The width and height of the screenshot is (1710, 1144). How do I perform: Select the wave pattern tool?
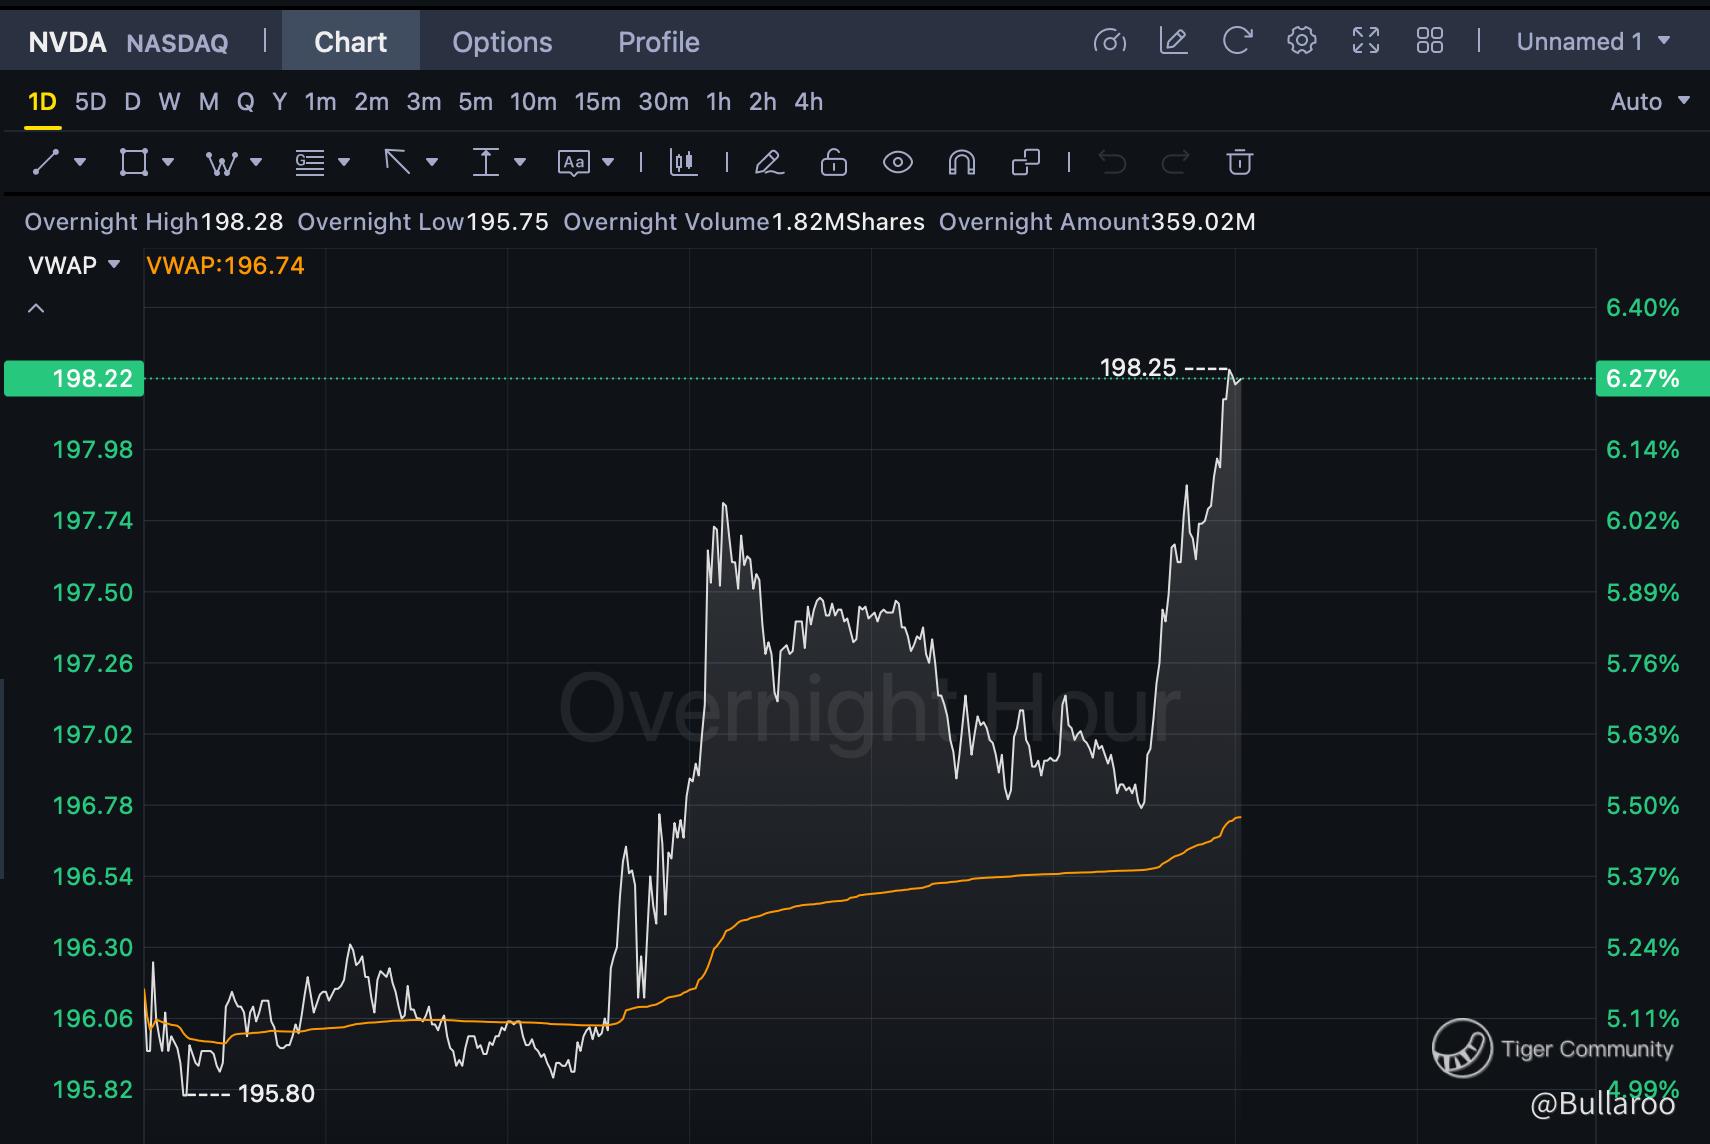(x=220, y=162)
